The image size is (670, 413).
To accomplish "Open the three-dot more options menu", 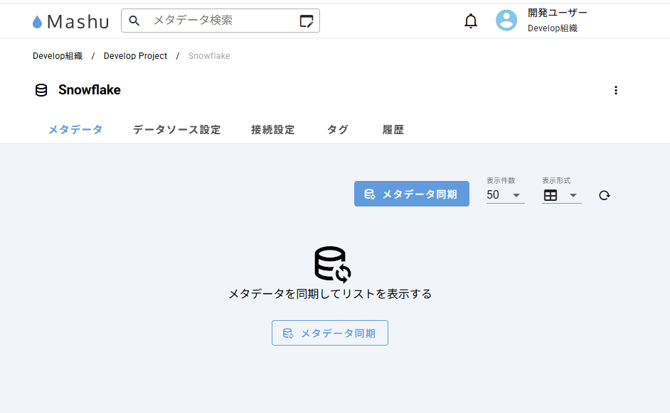I will point(616,90).
